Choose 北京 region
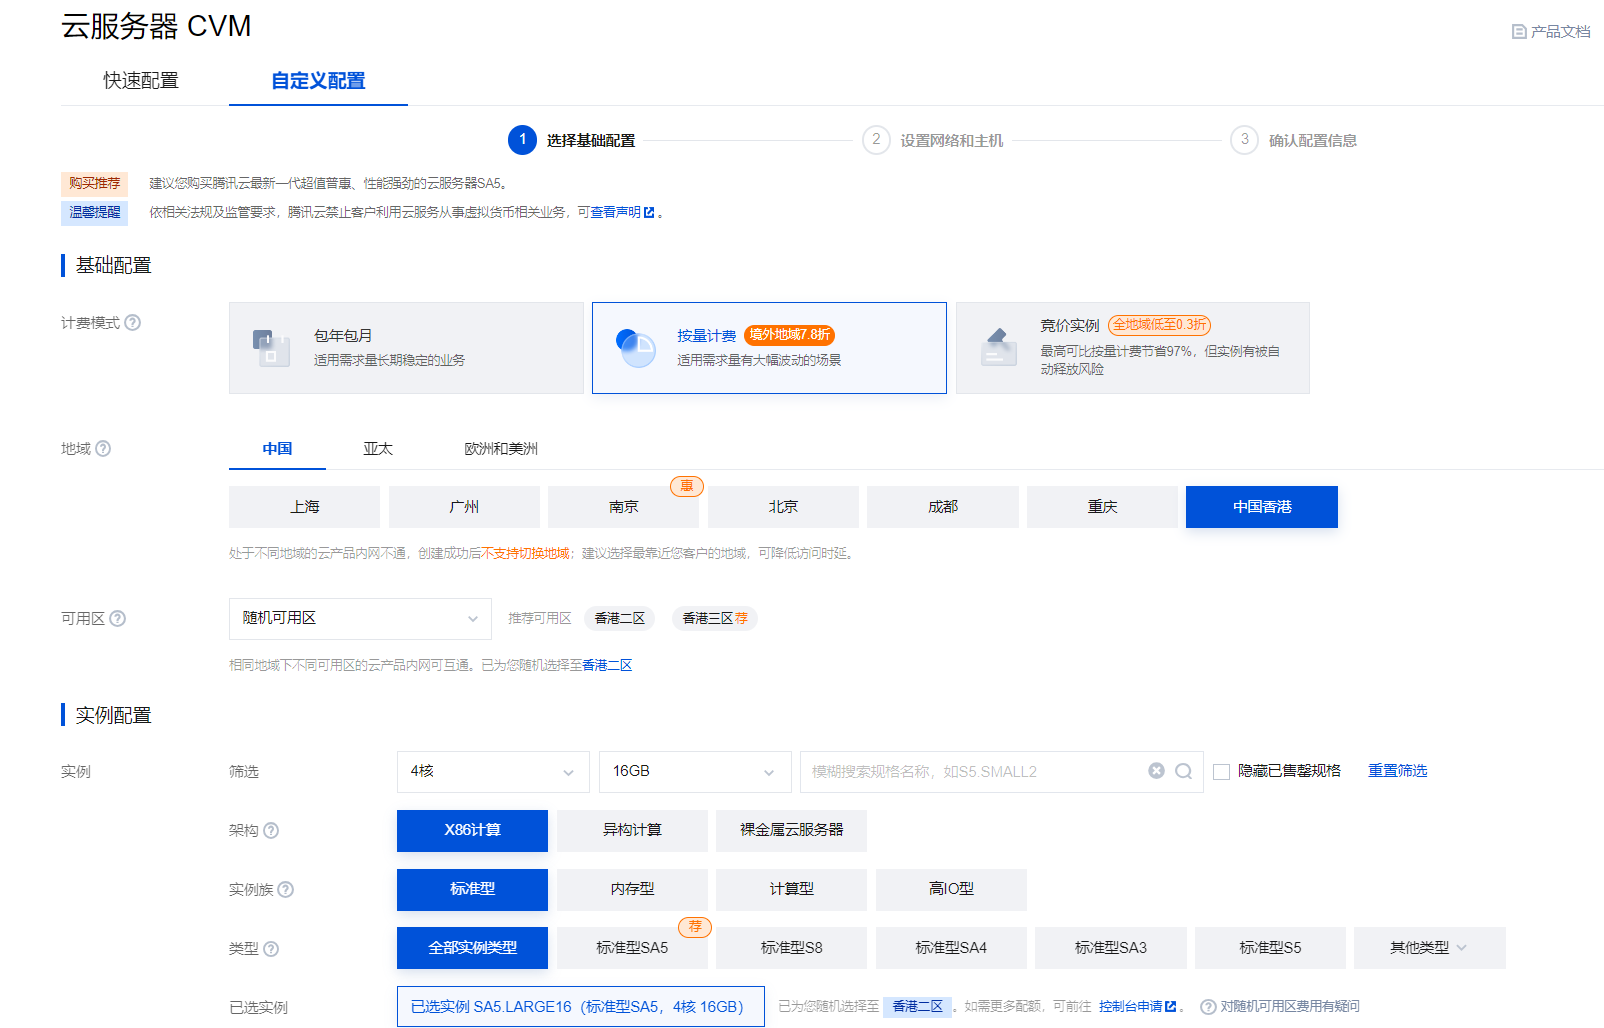Screen dimensions: 1604x1028 783,507
